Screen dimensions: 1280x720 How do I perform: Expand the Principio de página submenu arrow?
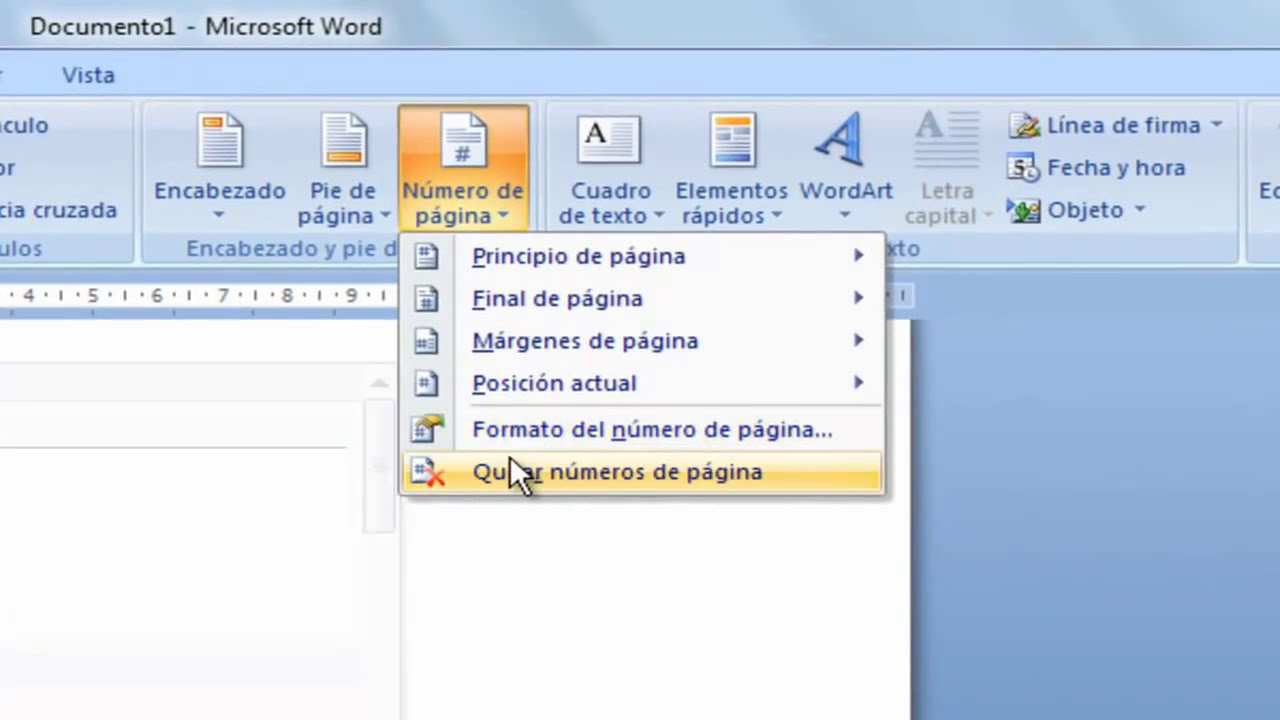tap(858, 256)
